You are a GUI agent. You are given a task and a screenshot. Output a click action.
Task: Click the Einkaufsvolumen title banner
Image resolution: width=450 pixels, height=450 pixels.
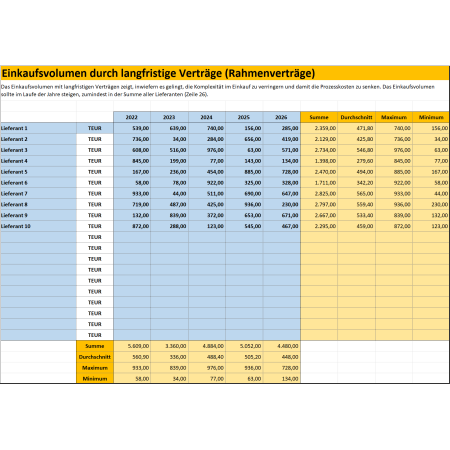[x=225, y=73]
